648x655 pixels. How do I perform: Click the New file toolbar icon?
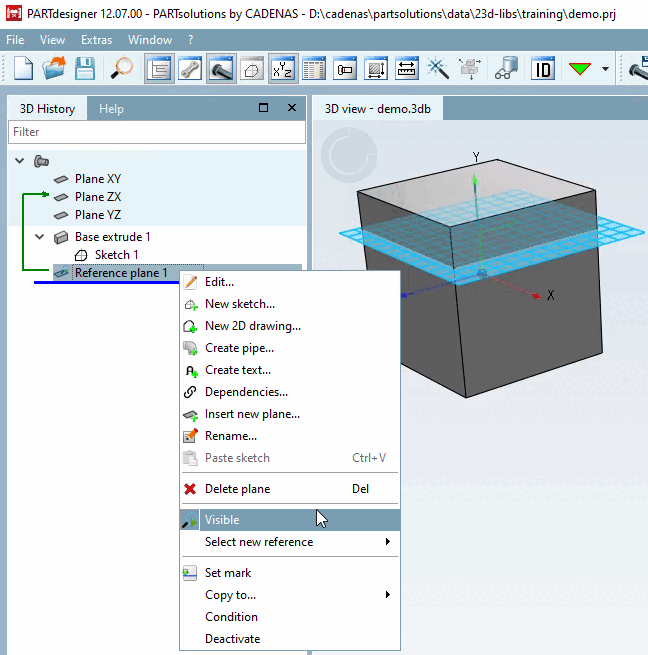[x=23, y=69]
